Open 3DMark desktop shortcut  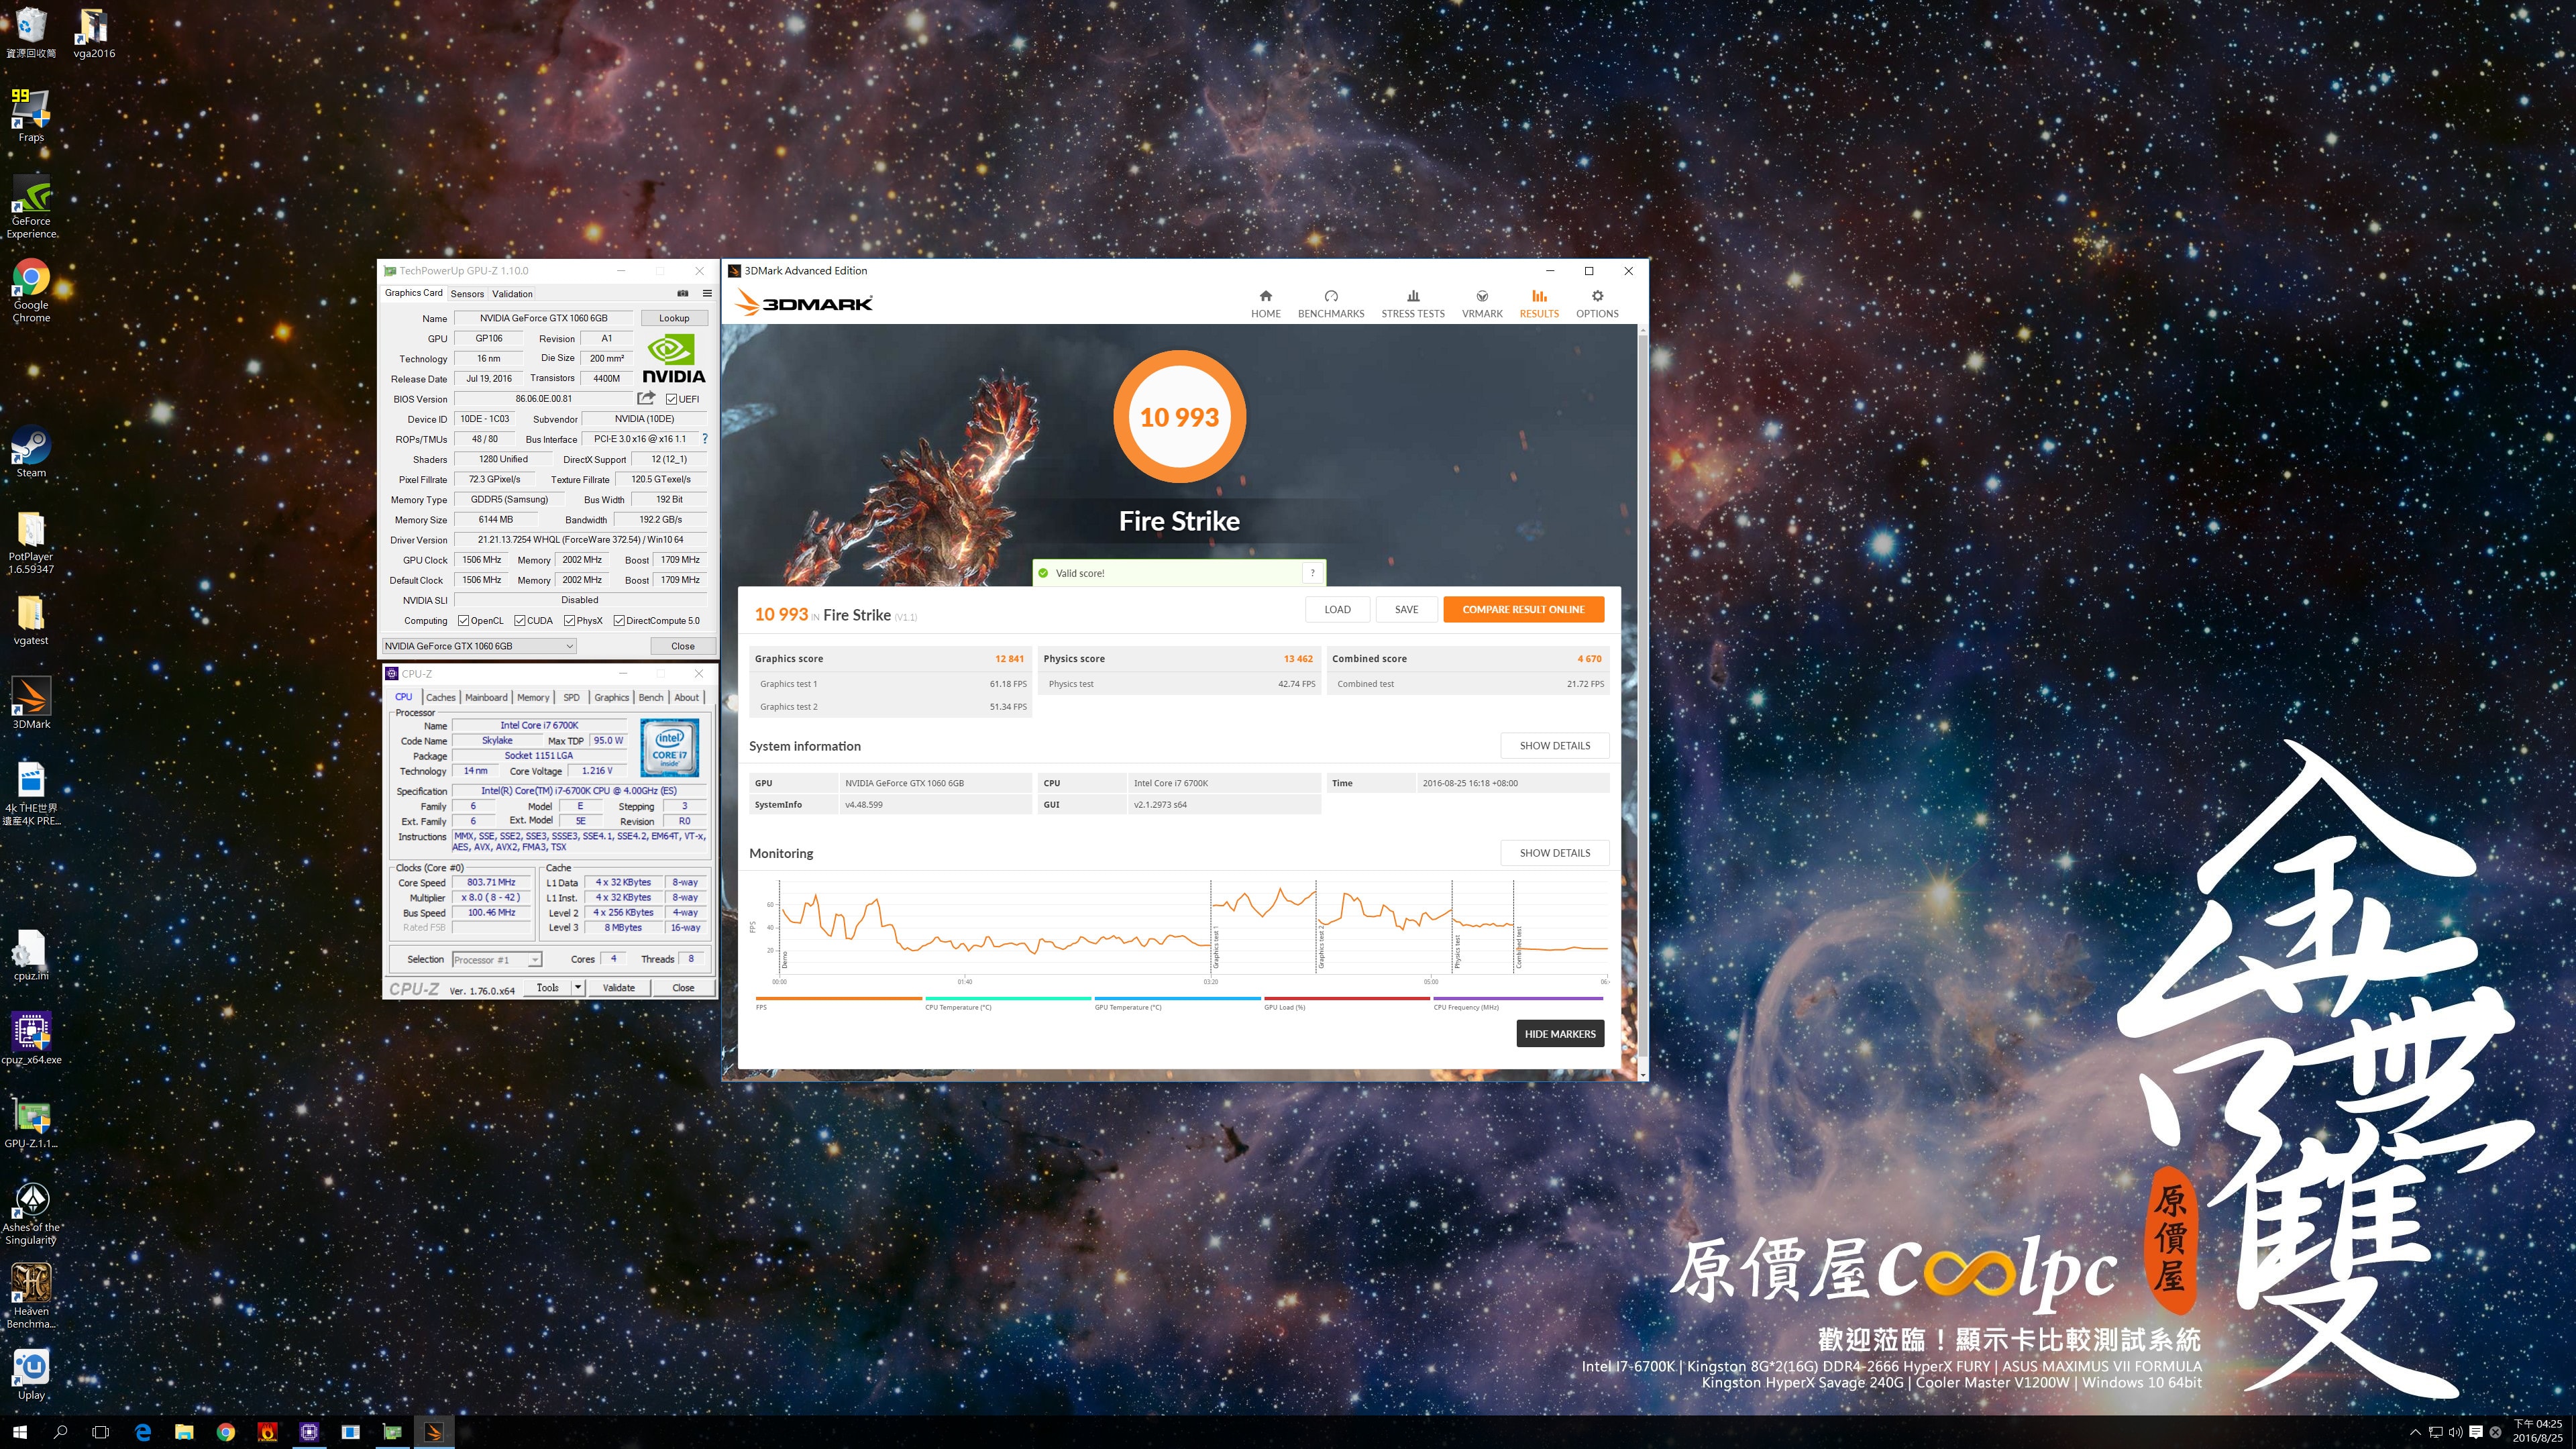(31, 702)
